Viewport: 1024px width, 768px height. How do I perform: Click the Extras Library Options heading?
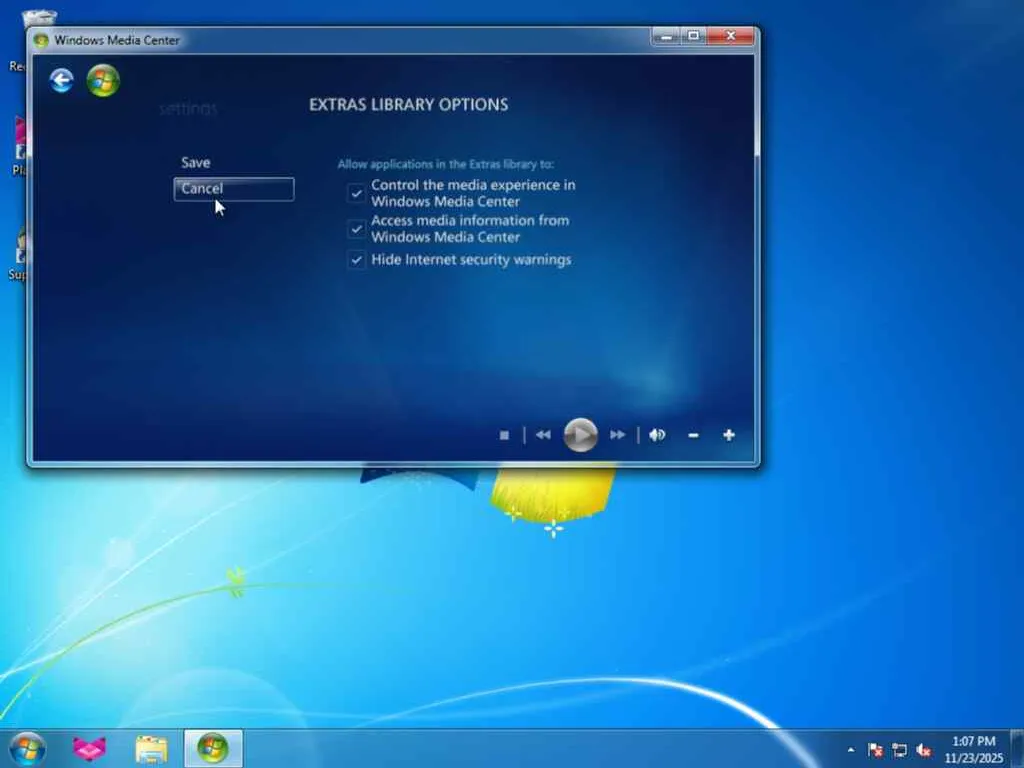click(x=409, y=105)
